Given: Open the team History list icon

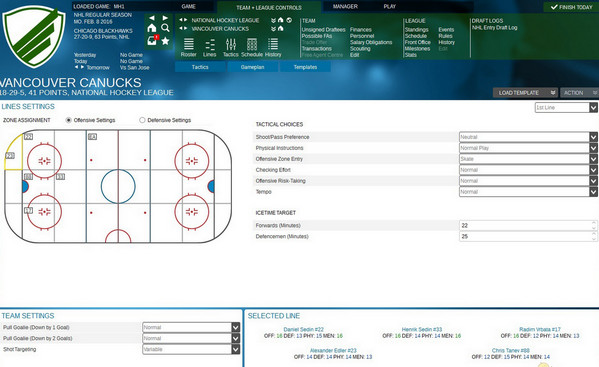Looking at the screenshot, I should click(x=273, y=47).
